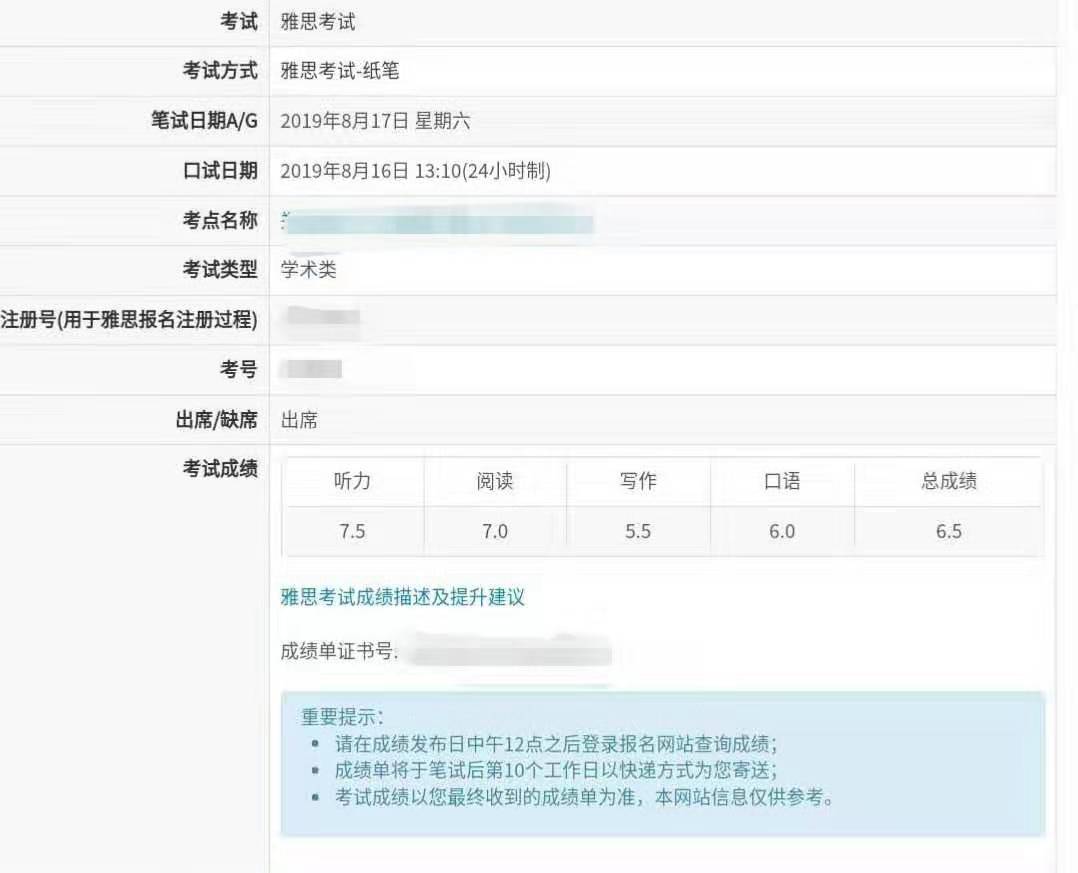
Task: Click the speaking test date 2019年8月16日 13:10
Action: click(415, 171)
